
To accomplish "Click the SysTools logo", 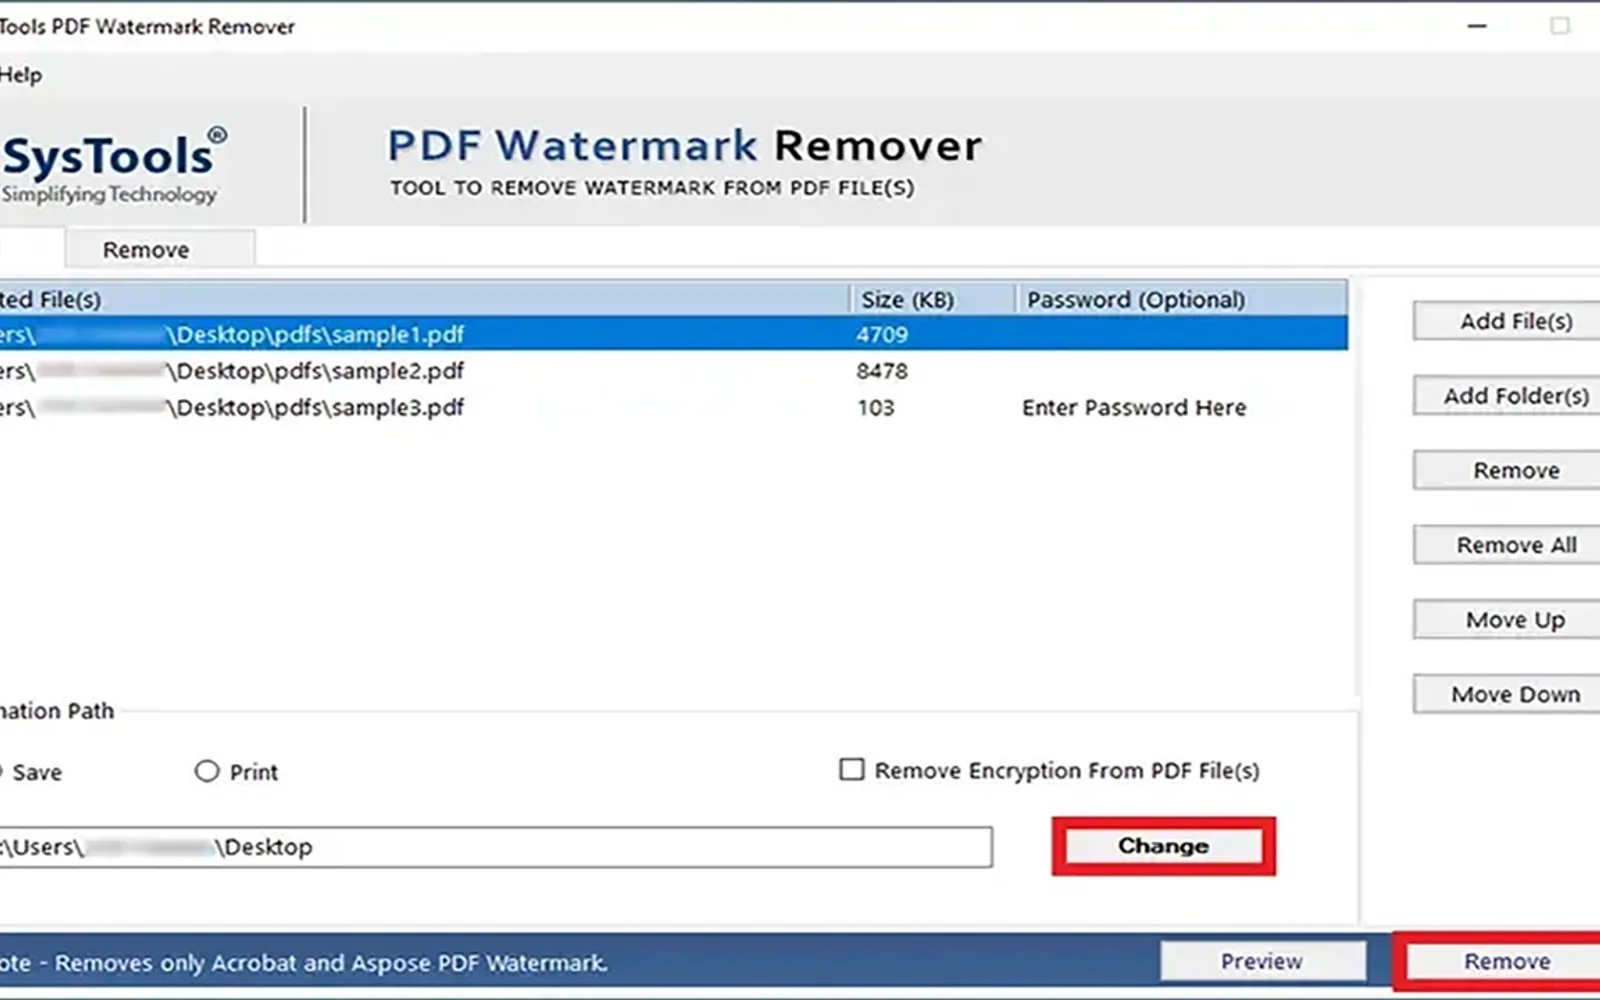I will point(113,166).
